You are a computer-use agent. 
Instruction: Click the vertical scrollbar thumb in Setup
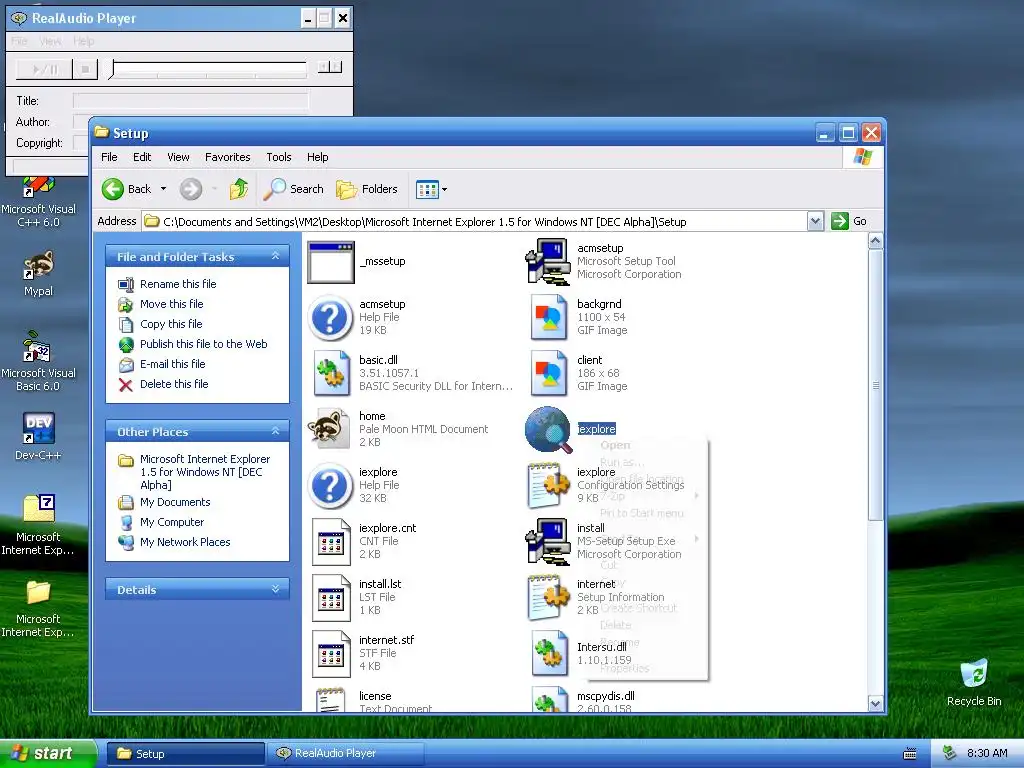click(x=875, y=385)
